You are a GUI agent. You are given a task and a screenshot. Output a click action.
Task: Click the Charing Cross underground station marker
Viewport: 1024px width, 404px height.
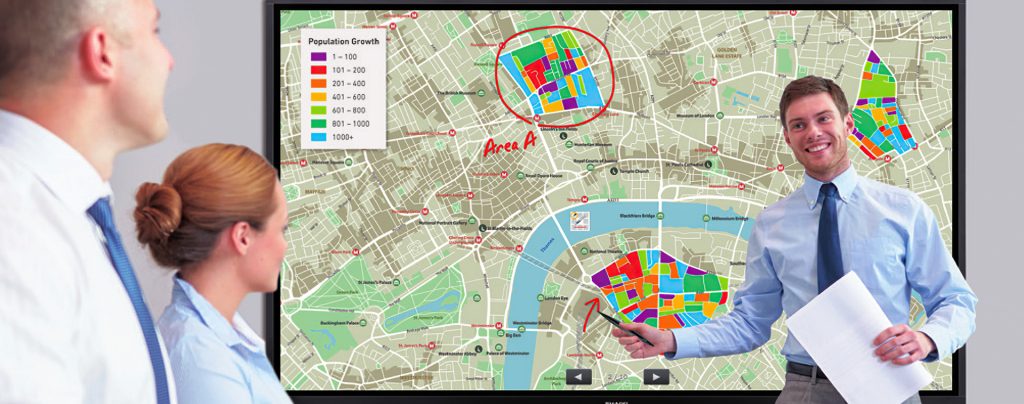(x=477, y=240)
